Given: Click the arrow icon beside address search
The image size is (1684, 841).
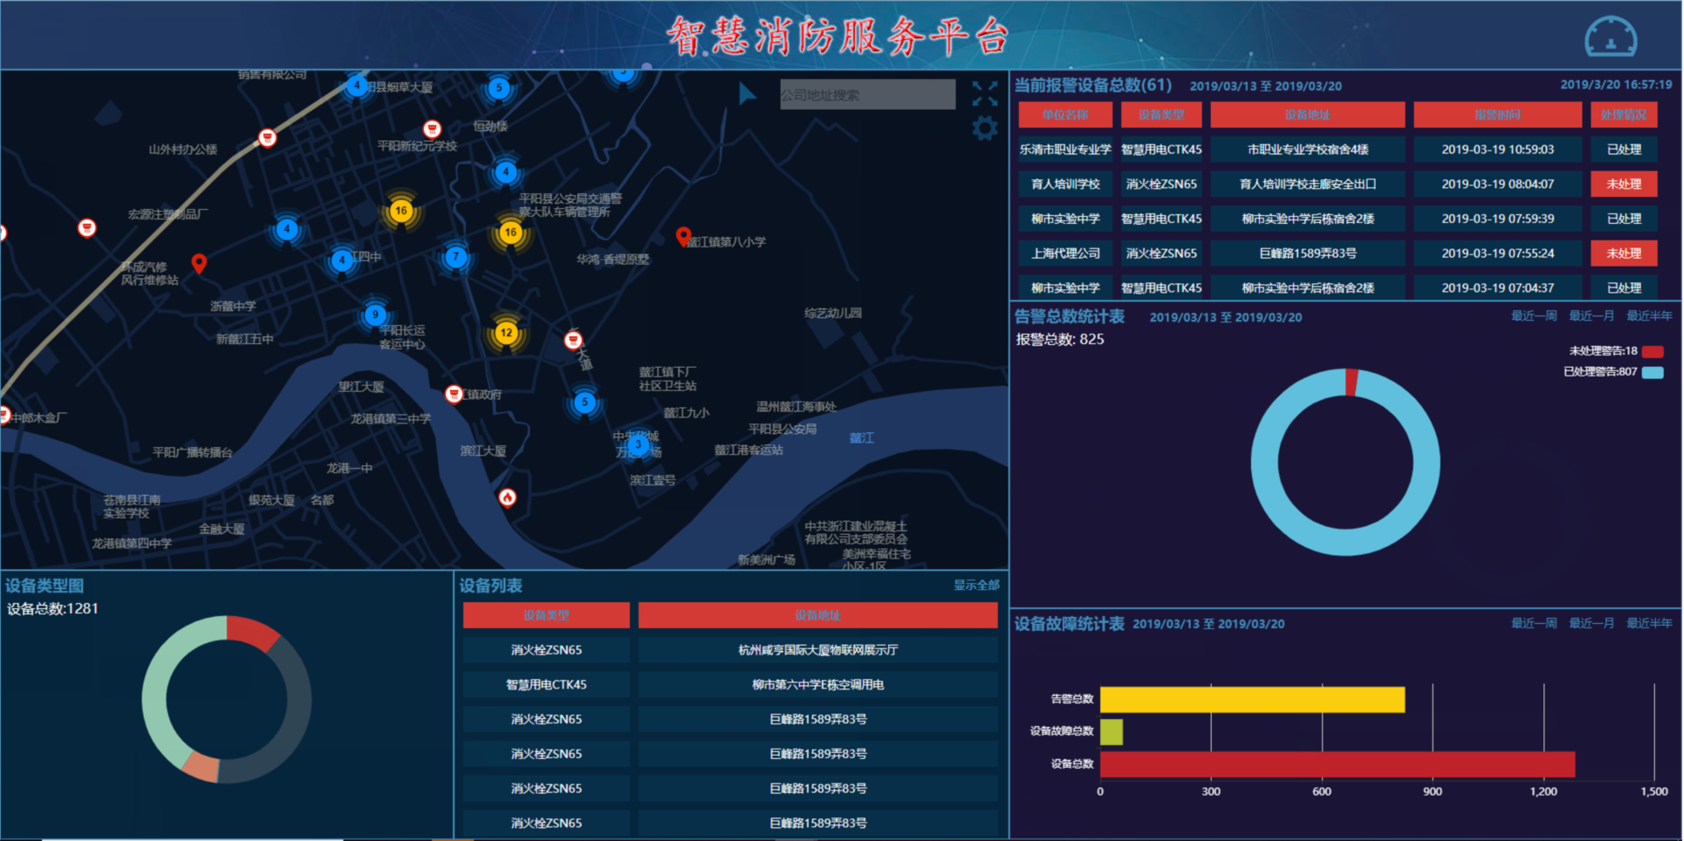Looking at the screenshot, I should coord(747,94).
